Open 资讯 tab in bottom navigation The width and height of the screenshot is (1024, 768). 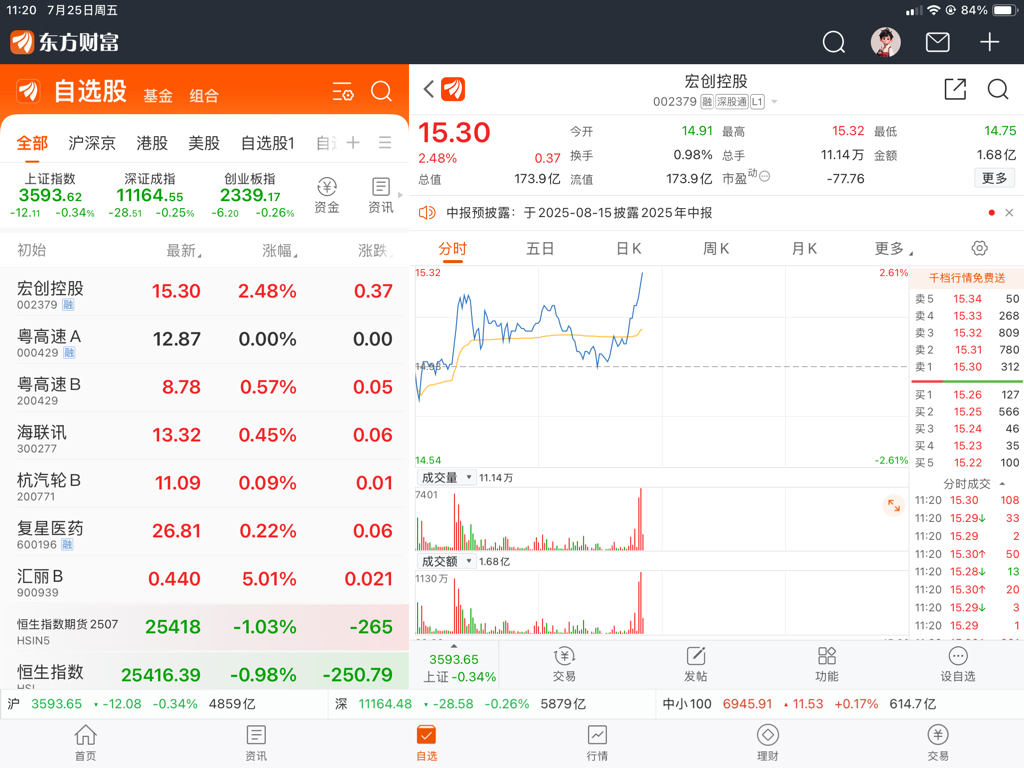point(256,743)
